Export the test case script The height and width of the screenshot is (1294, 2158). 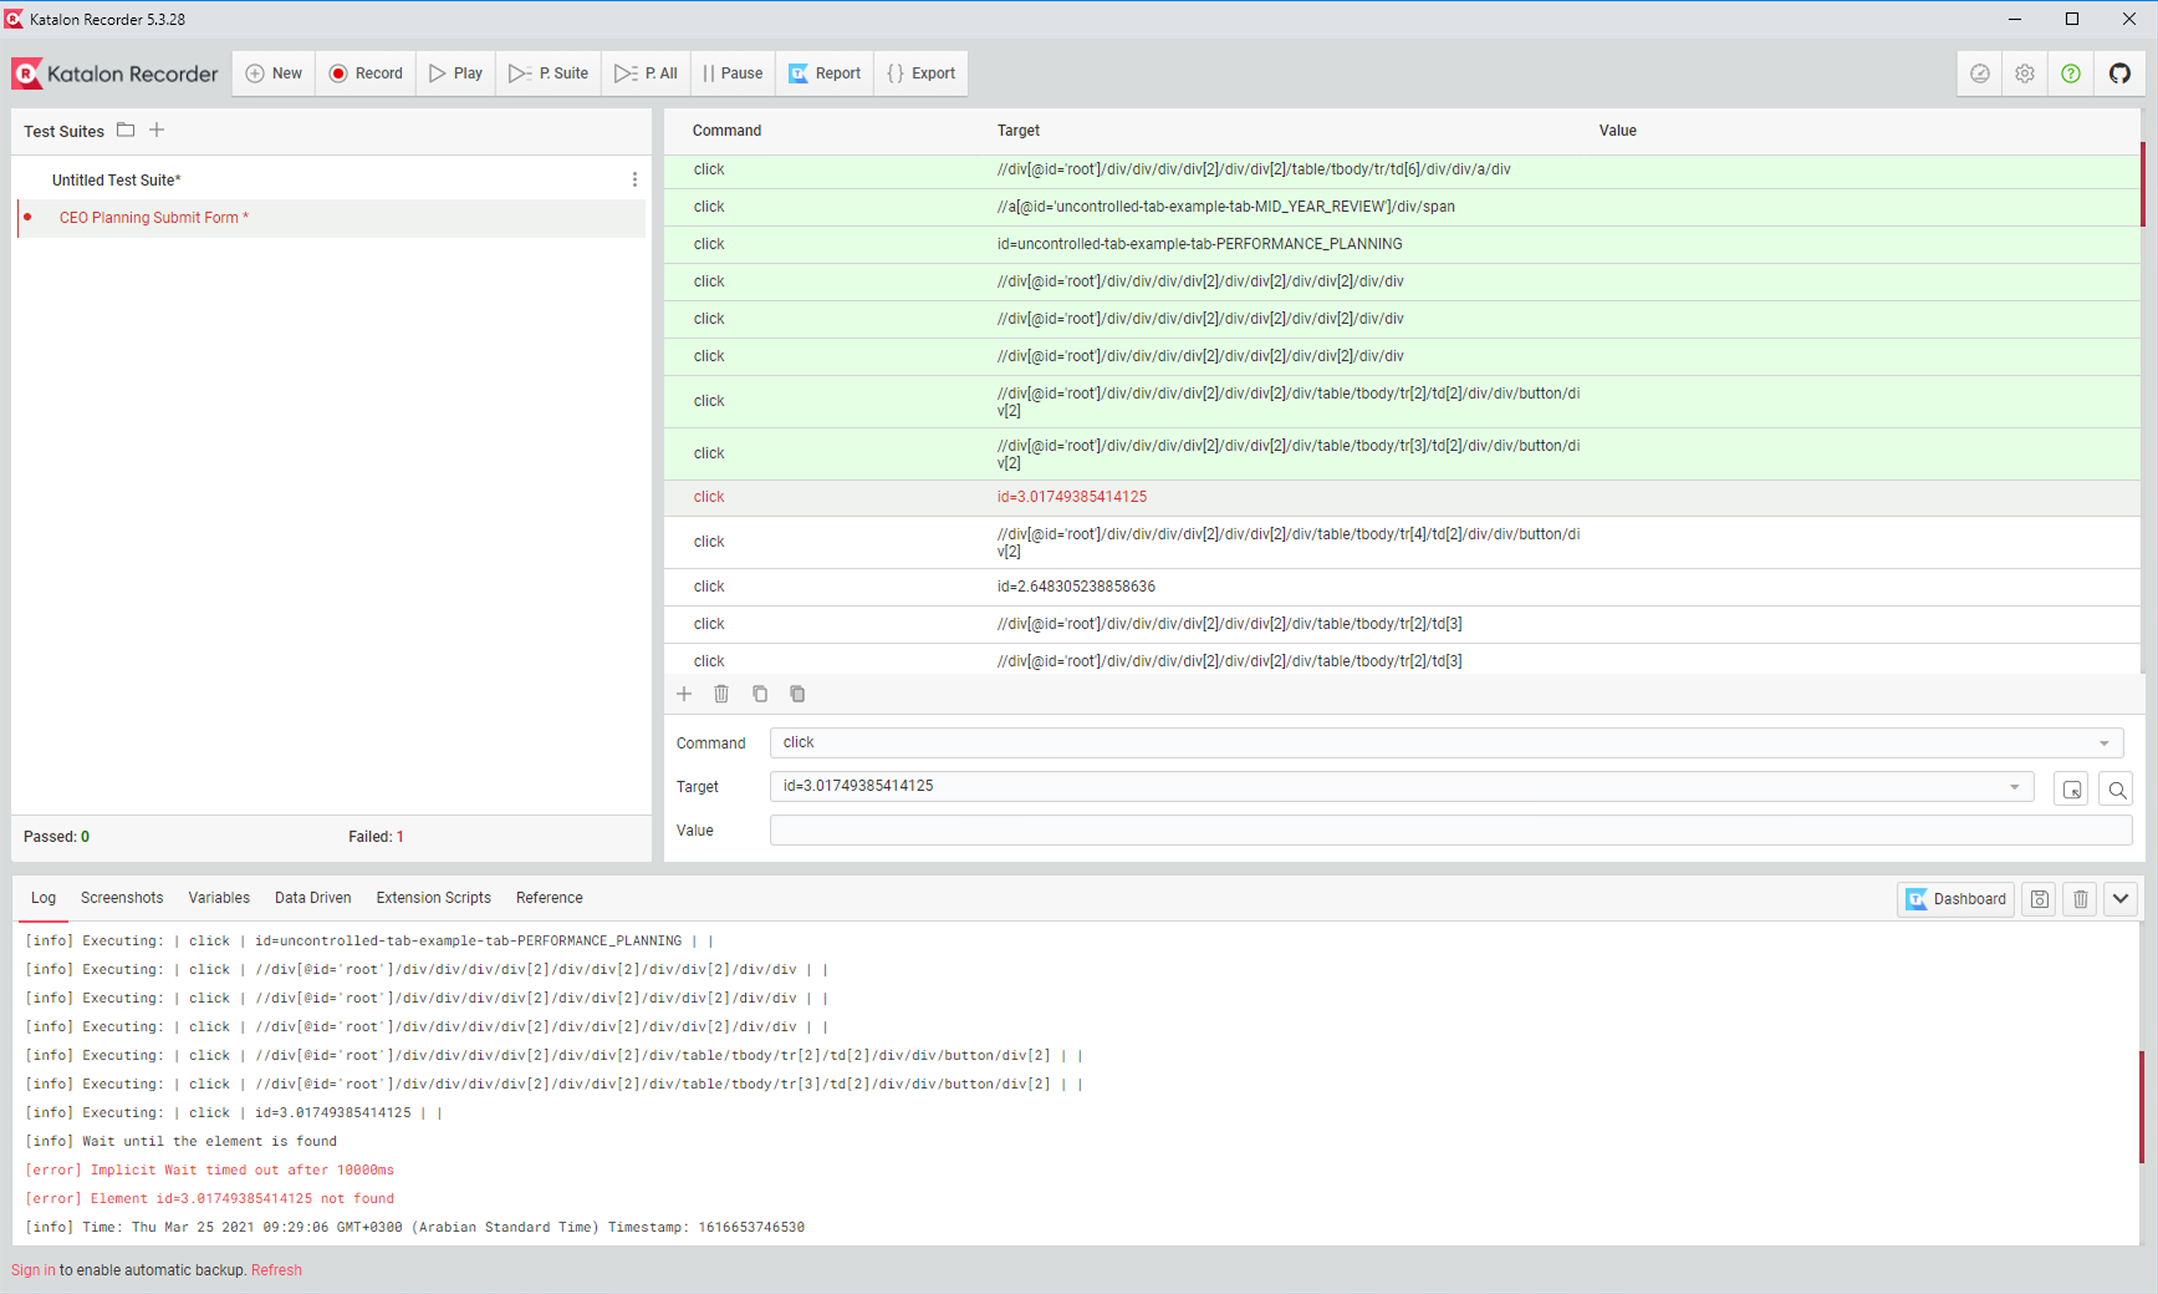(x=921, y=73)
